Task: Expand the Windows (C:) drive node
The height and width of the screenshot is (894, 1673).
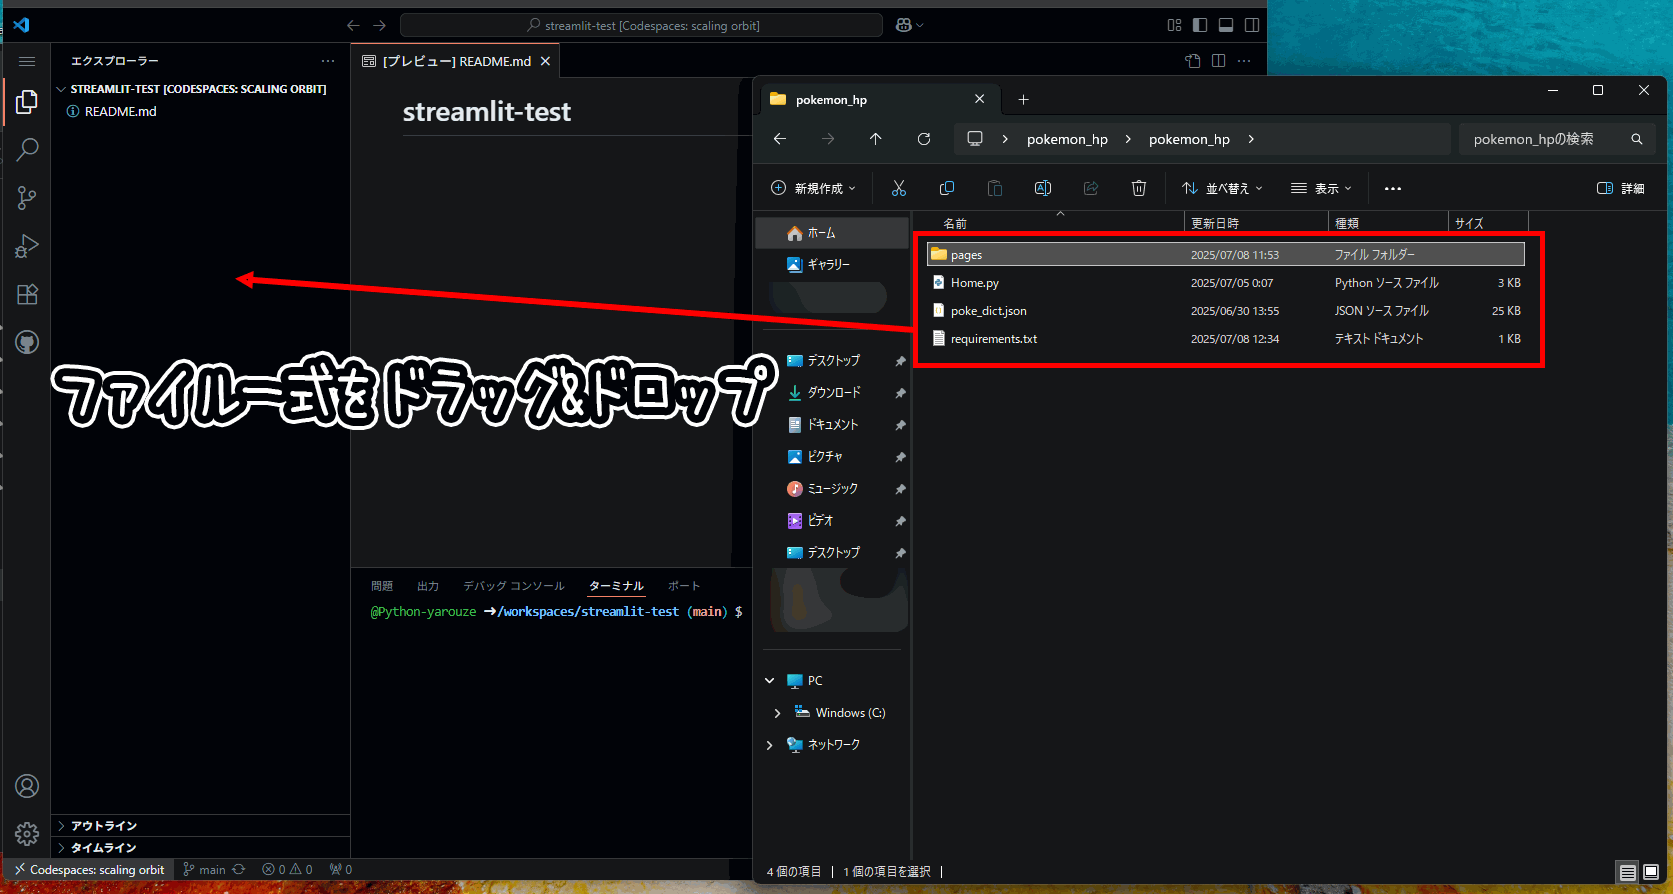Action: click(777, 713)
